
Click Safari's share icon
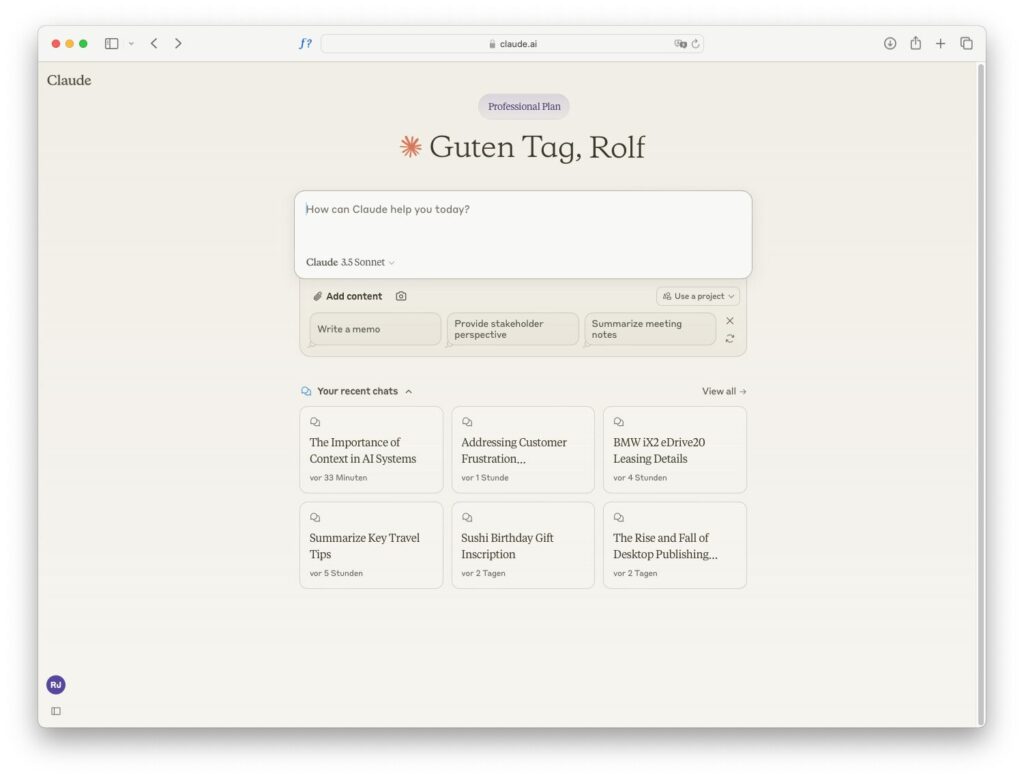(x=916, y=43)
